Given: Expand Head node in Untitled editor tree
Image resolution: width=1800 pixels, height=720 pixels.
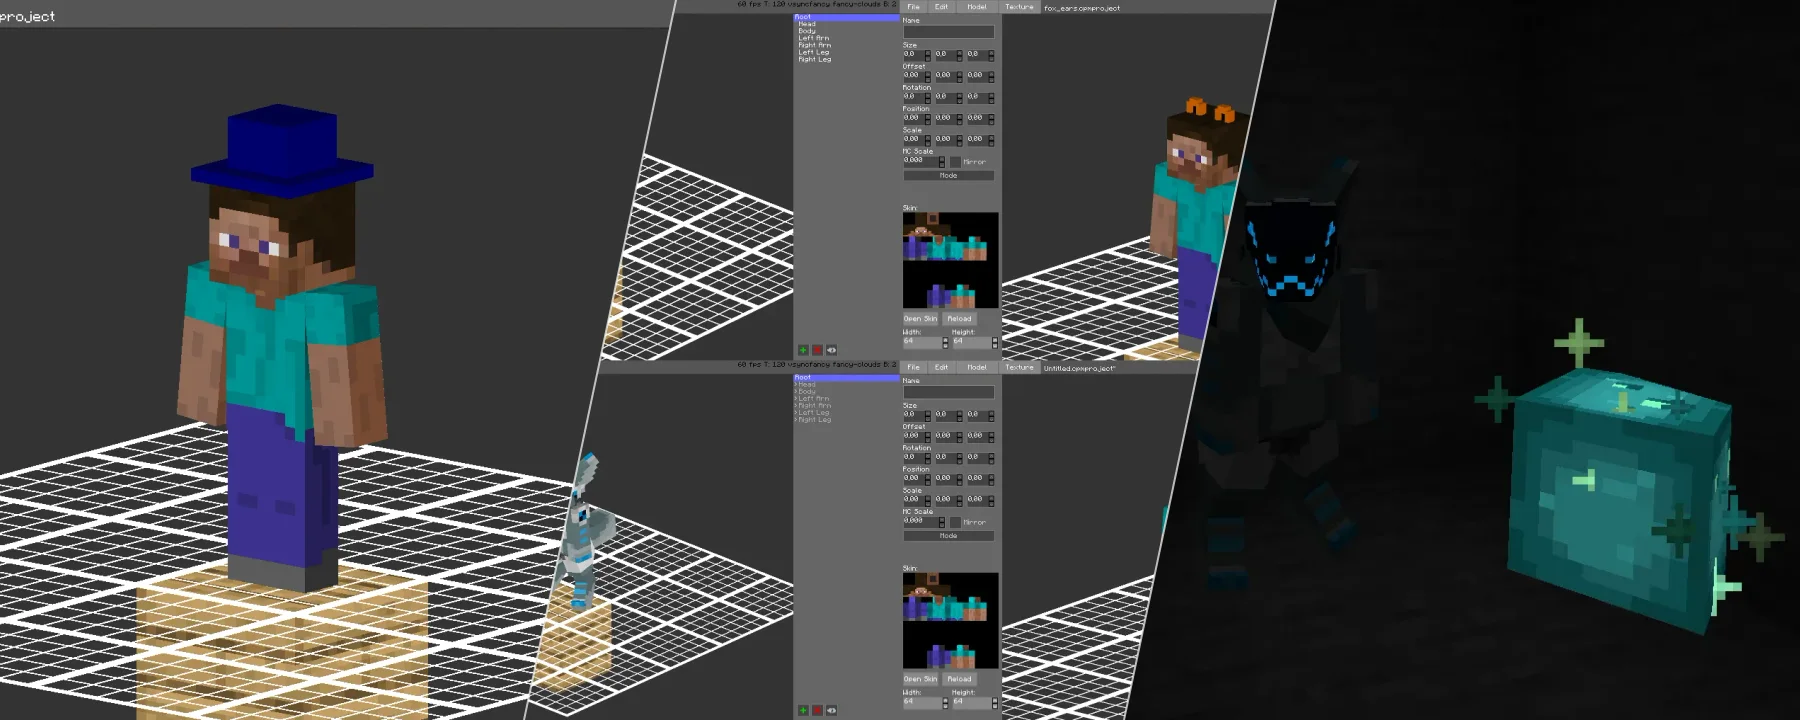Looking at the screenshot, I should coord(796,385).
